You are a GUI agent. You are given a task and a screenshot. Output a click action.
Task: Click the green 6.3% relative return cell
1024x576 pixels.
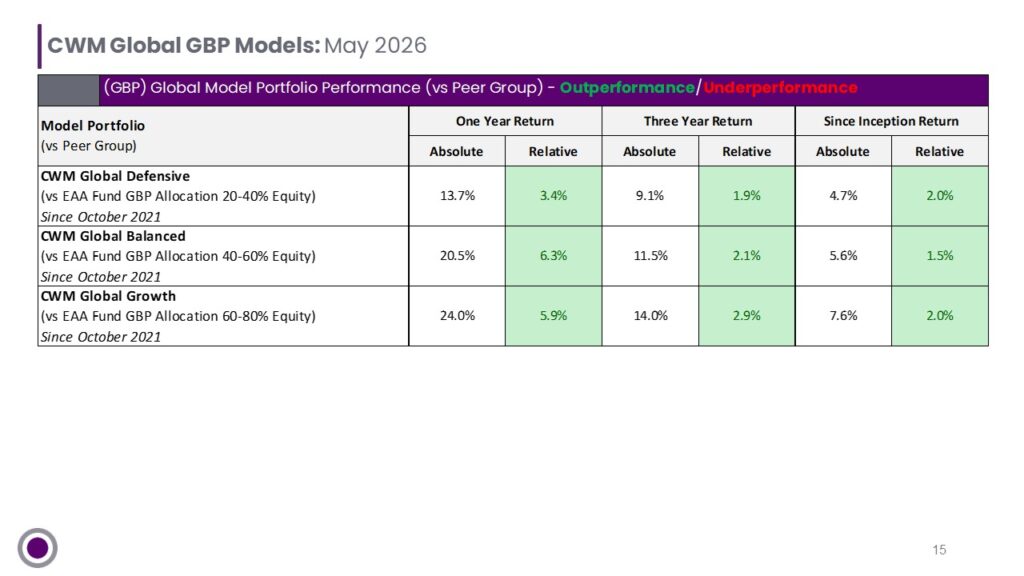point(553,256)
